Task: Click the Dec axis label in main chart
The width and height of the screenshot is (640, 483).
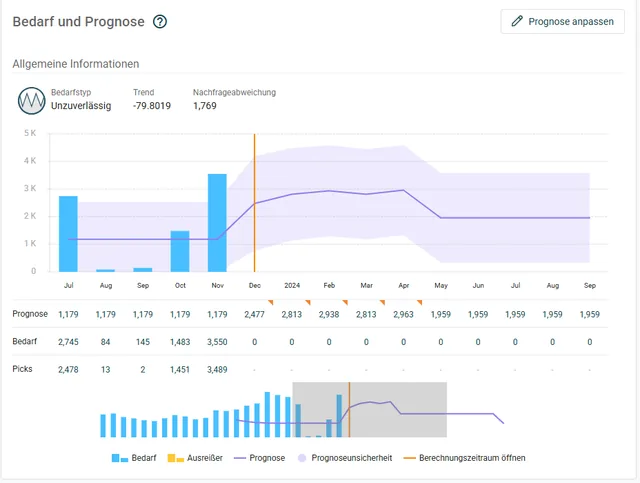Action: [255, 285]
